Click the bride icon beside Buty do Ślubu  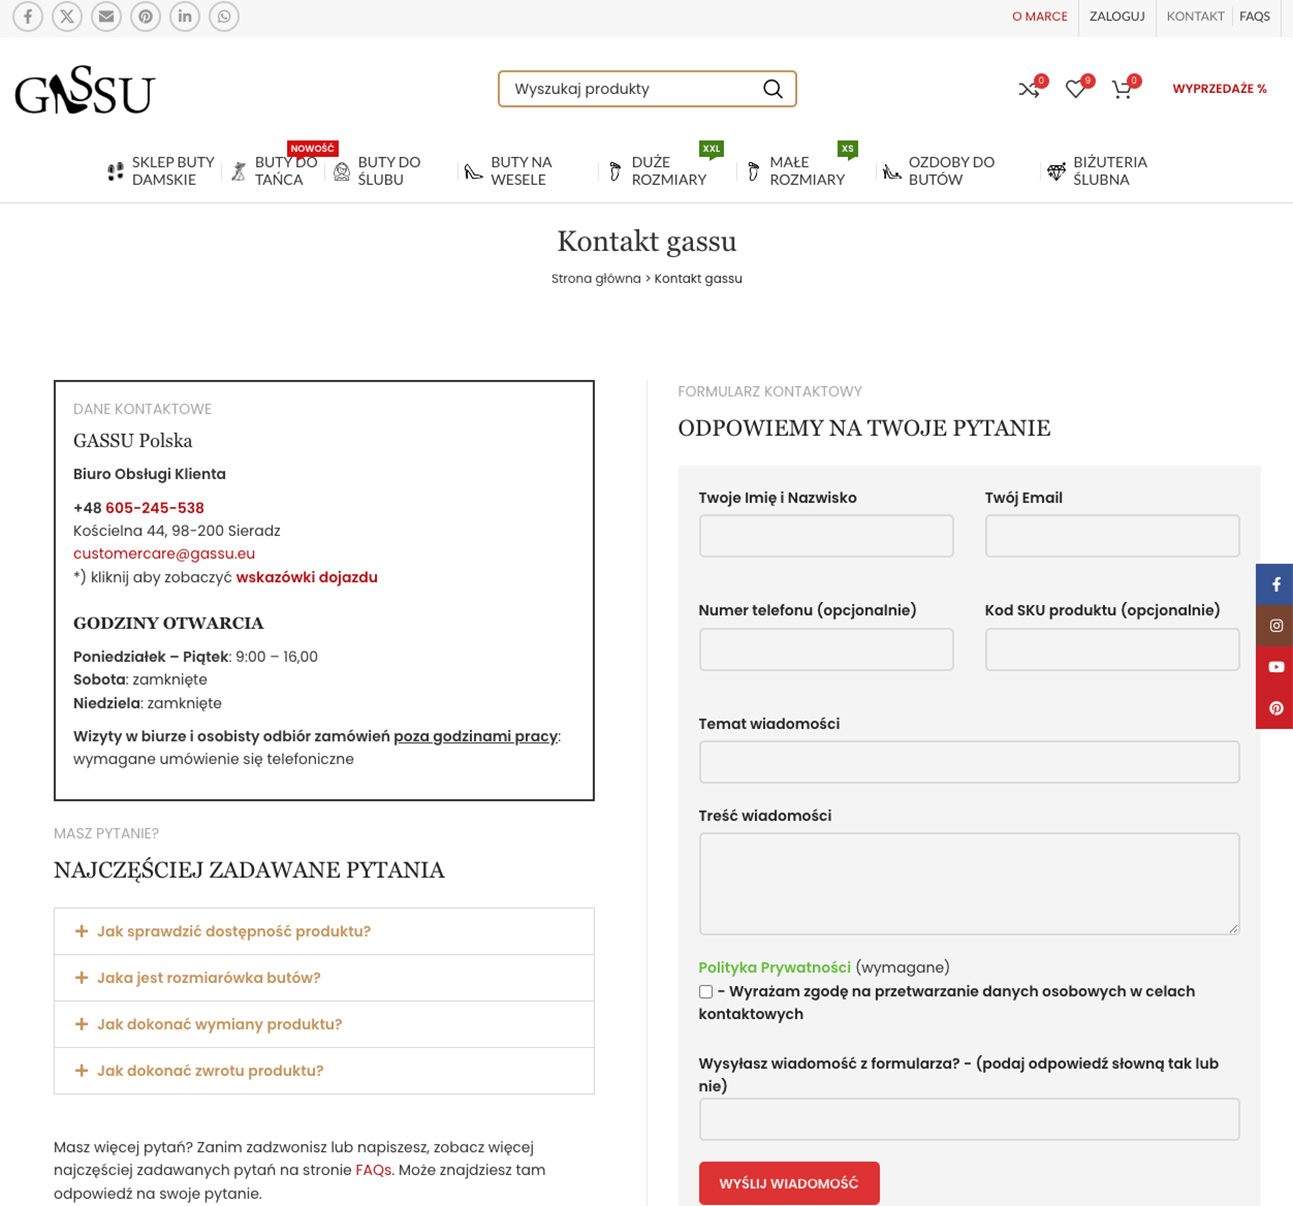(x=342, y=172)
